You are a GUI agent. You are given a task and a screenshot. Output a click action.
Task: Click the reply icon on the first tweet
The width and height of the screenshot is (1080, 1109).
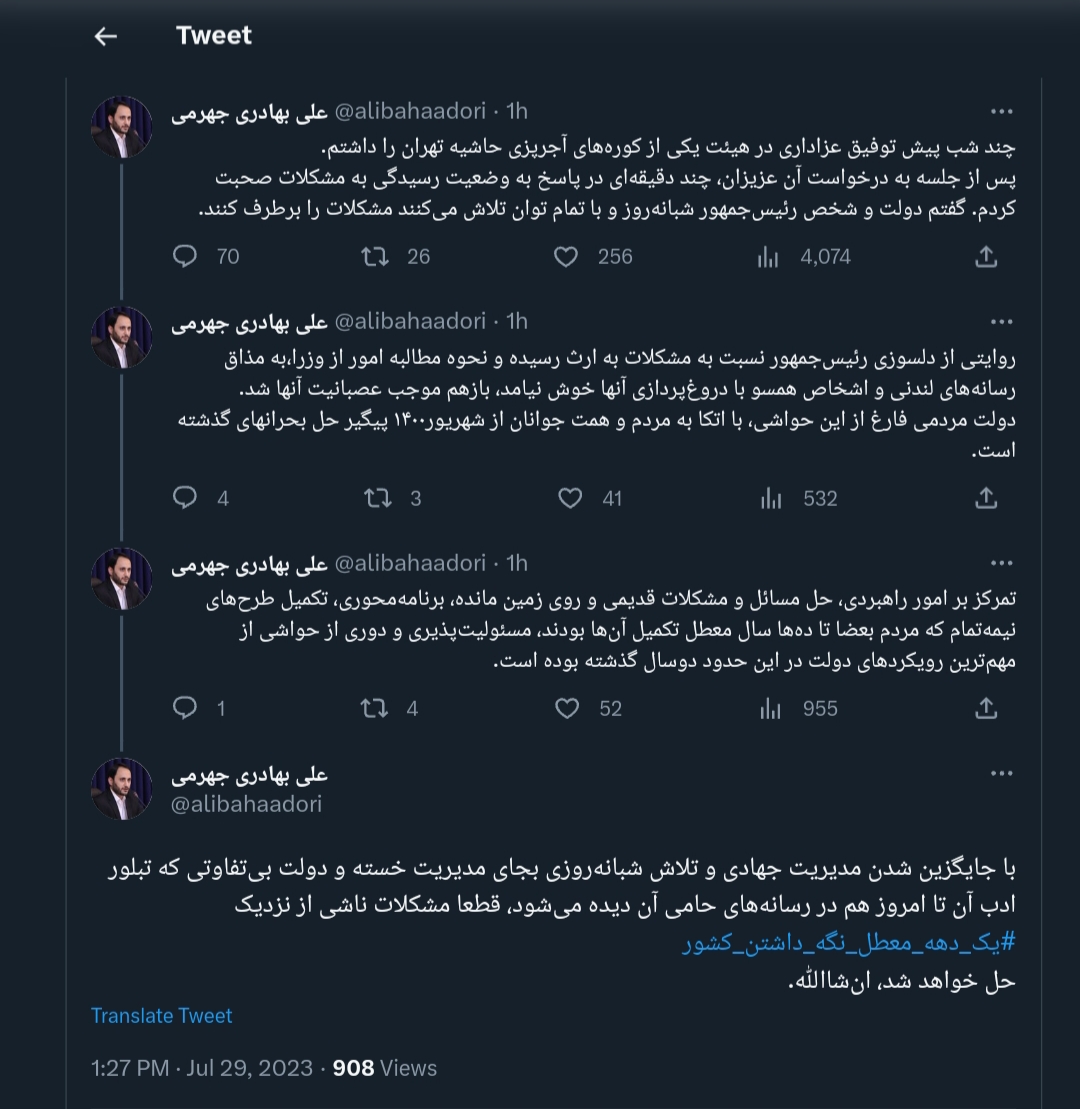[184, 257]
